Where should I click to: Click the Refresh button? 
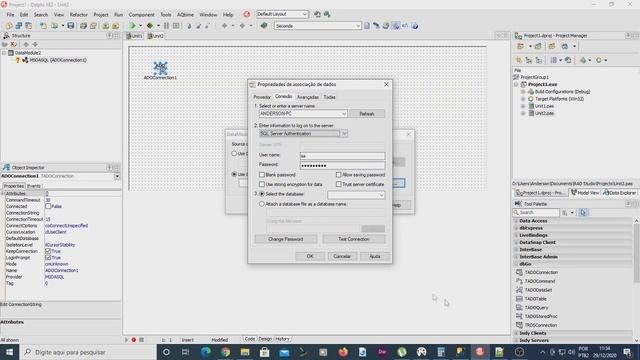click(x=367, y=114)
